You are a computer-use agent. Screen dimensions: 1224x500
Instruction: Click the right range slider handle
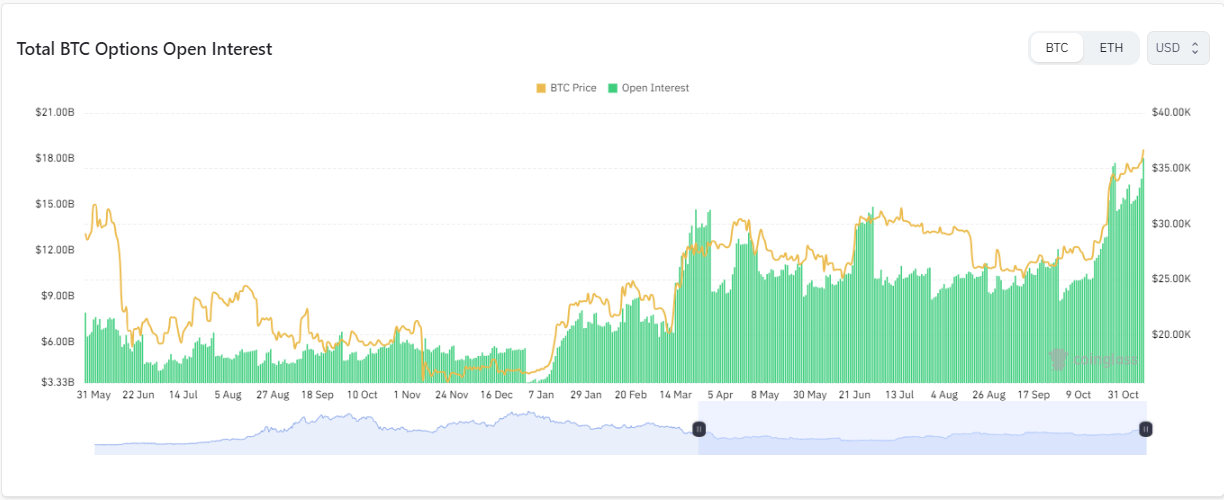tap(1146, 429)
